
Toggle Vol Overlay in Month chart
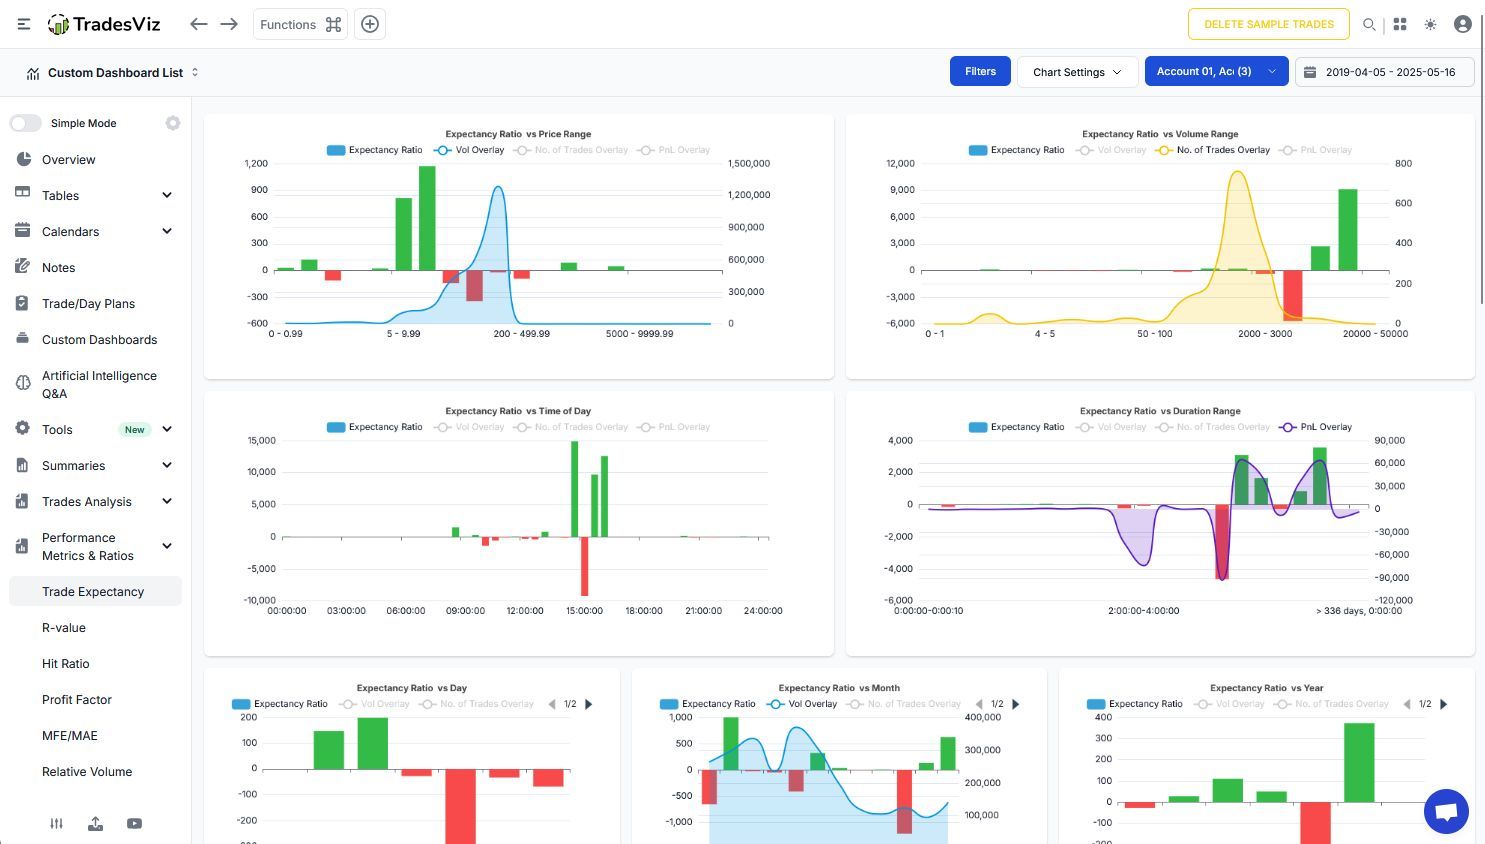click(x=802, y=704)
